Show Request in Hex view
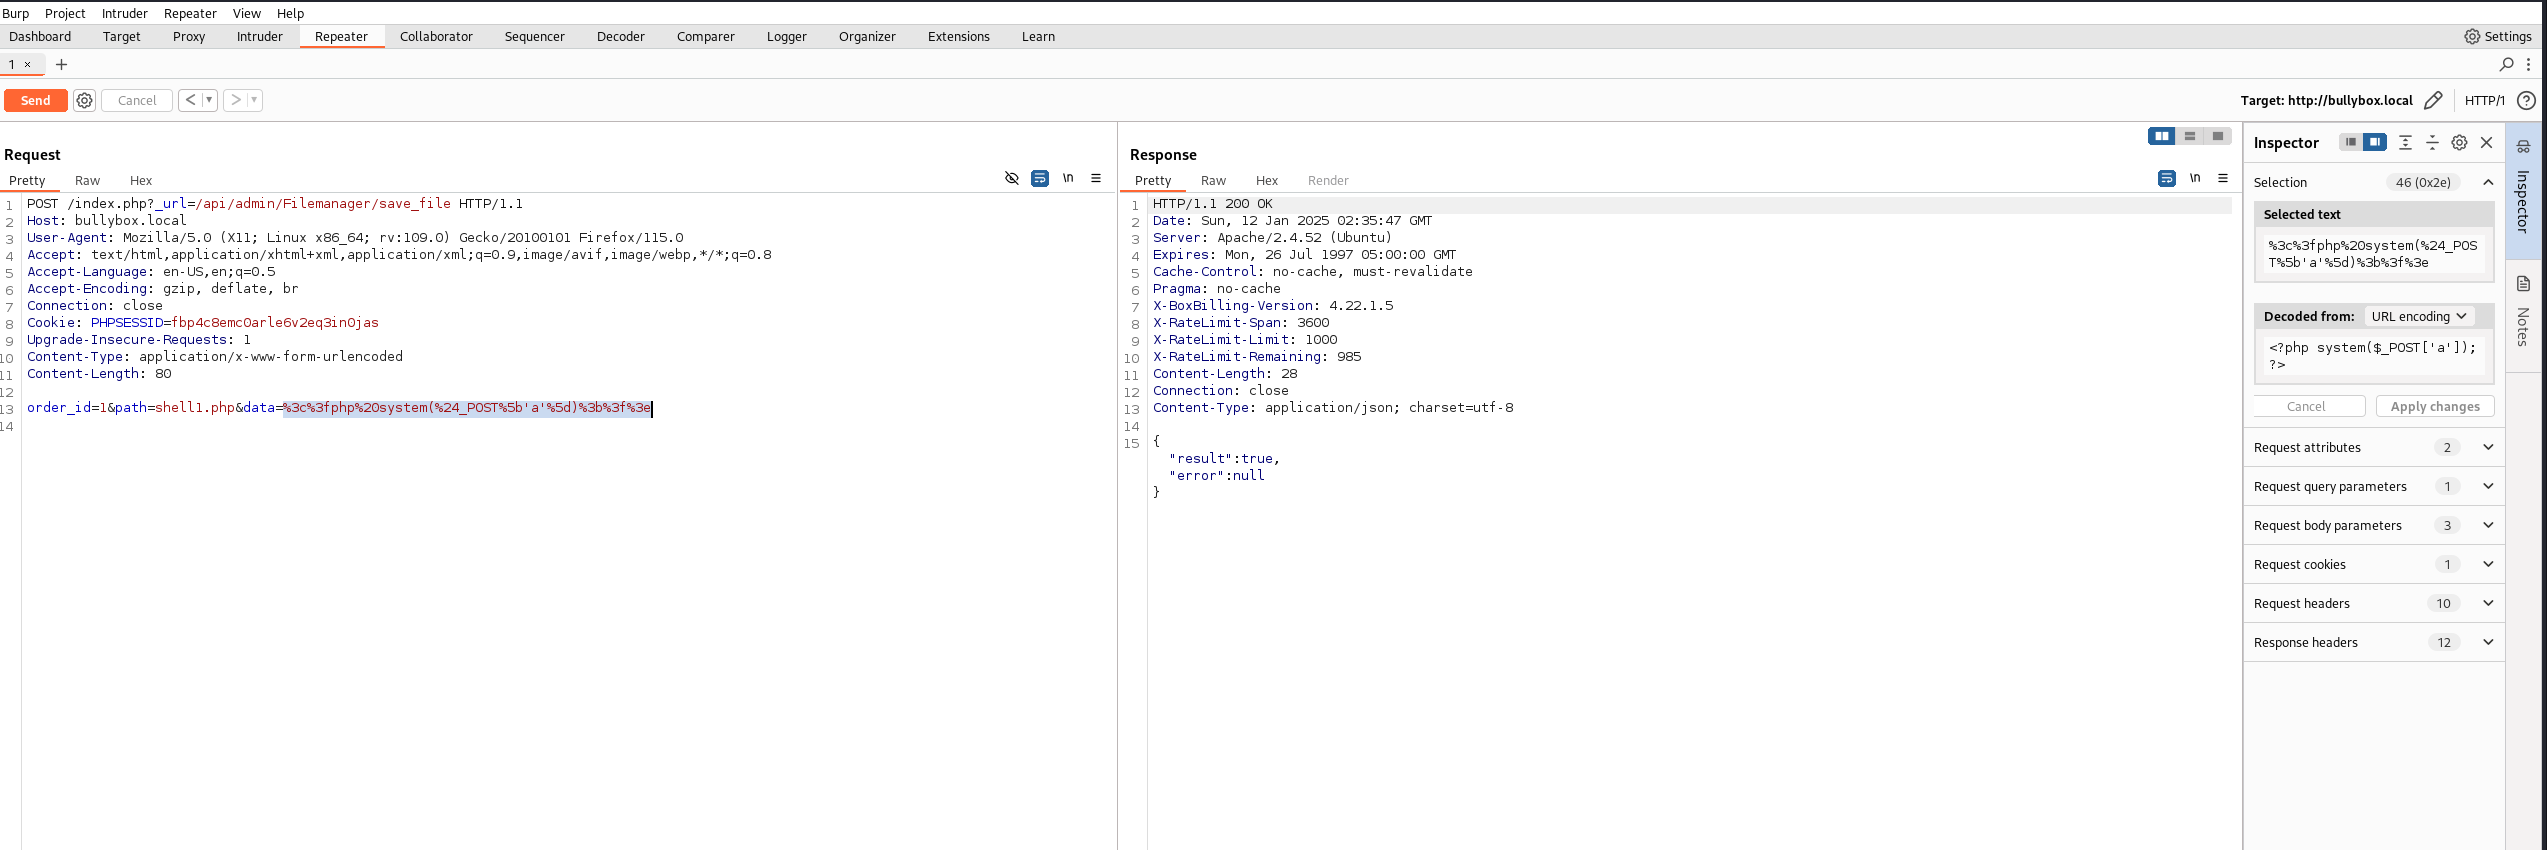The height and width of the screenshot is (850, 2547). [141, 180]
